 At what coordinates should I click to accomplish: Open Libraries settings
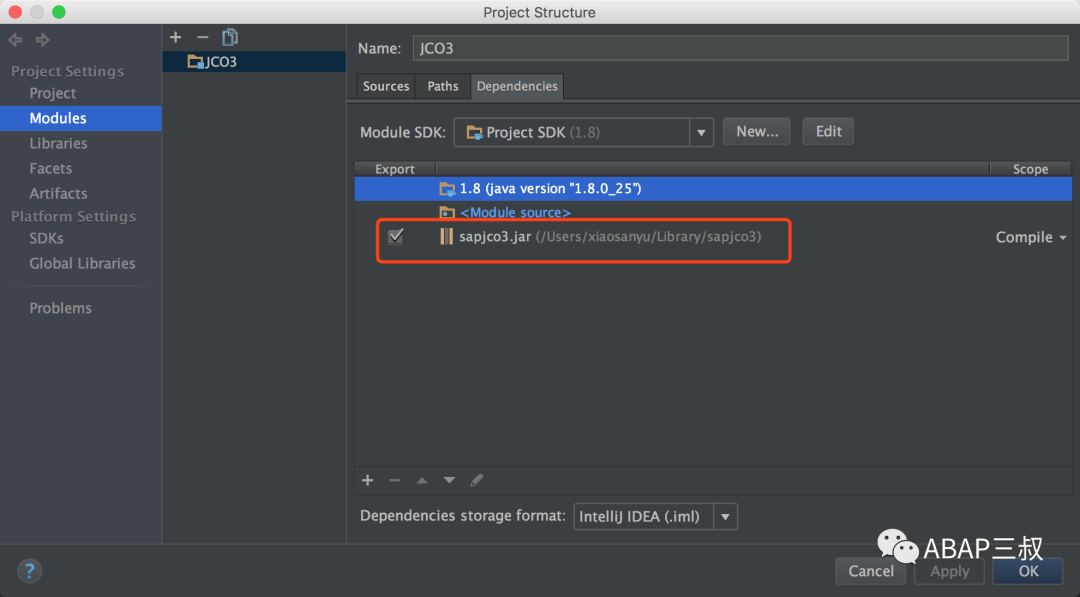coord(58,143)
